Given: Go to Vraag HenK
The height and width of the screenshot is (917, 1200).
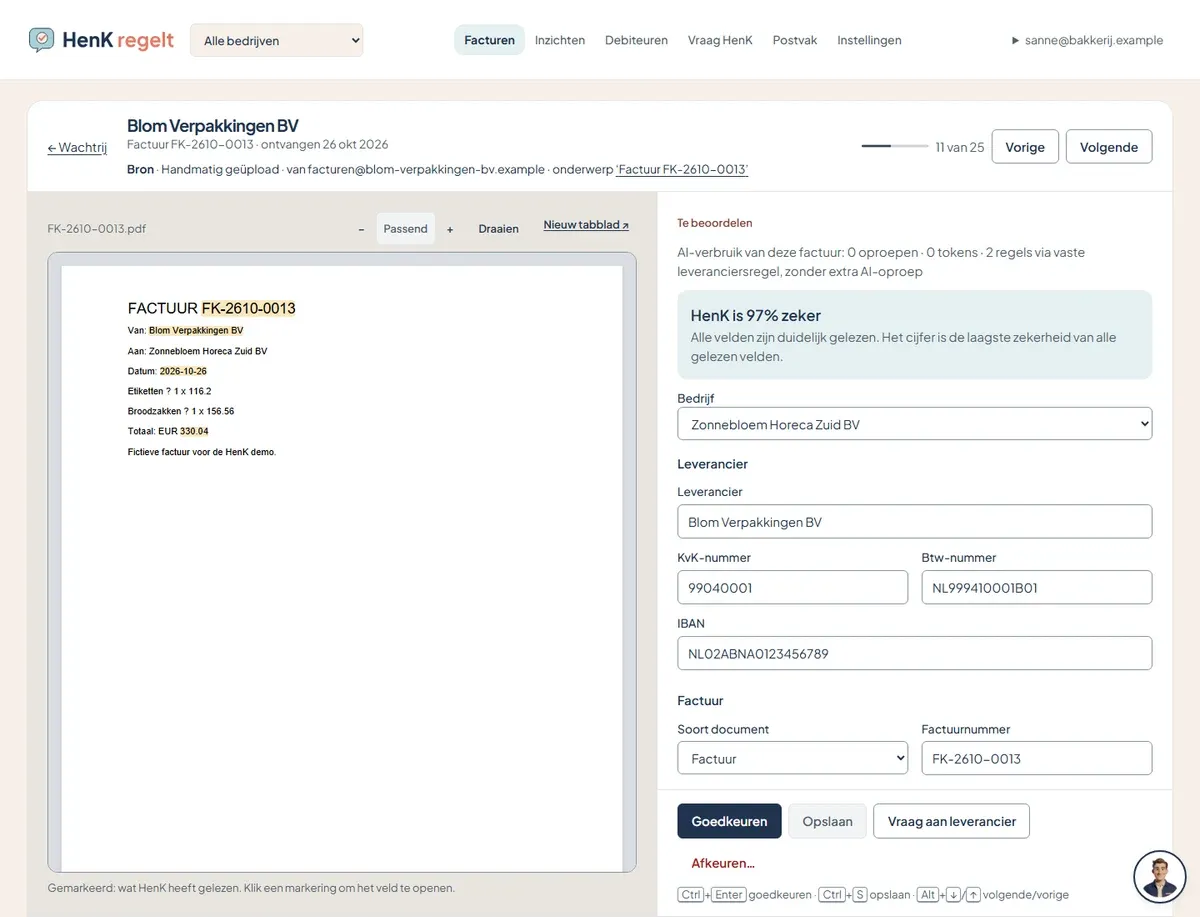Looking at the screenshot, I should 720,40.
